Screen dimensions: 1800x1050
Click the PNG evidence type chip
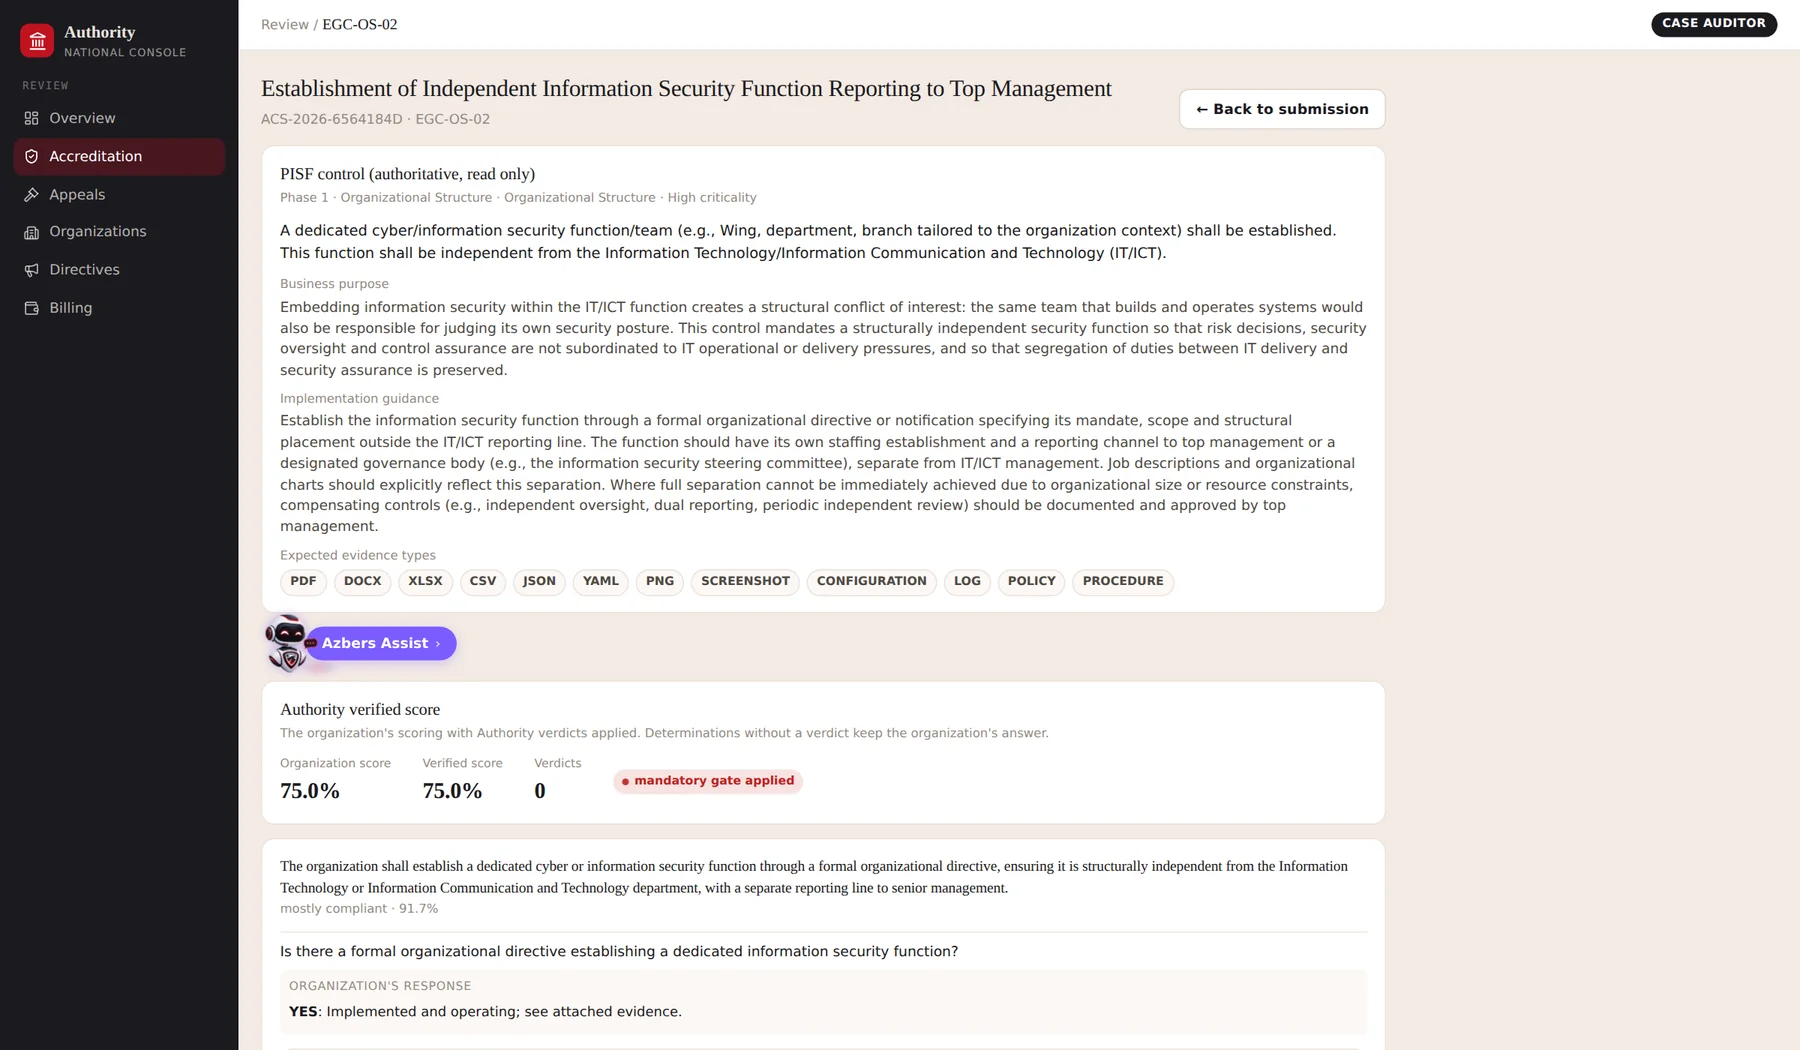click(x=660, y=581)
